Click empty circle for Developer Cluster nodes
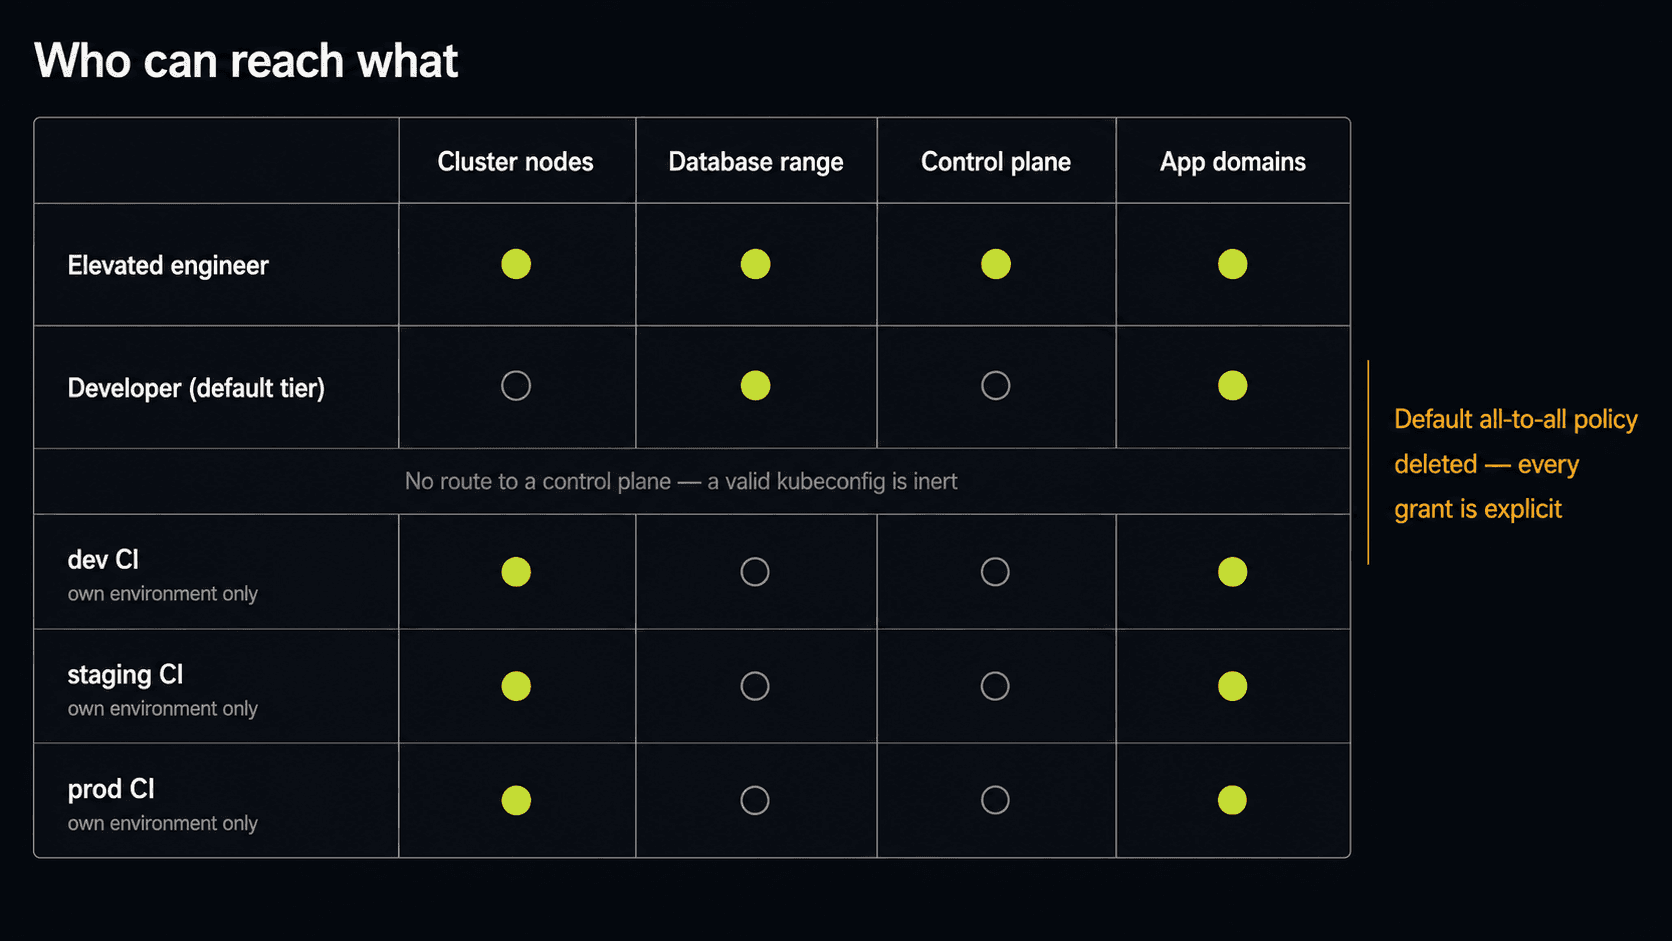This screenshot has width=1672, height=941. (x=516, y=385)
